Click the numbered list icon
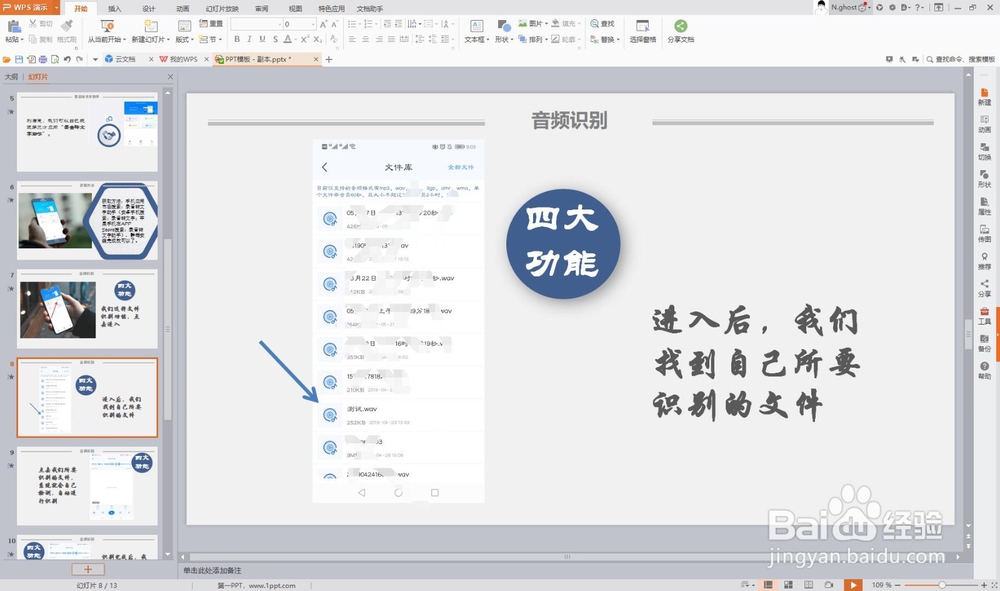The height and width of the screenshot is (591, 1000). (369, 24)
